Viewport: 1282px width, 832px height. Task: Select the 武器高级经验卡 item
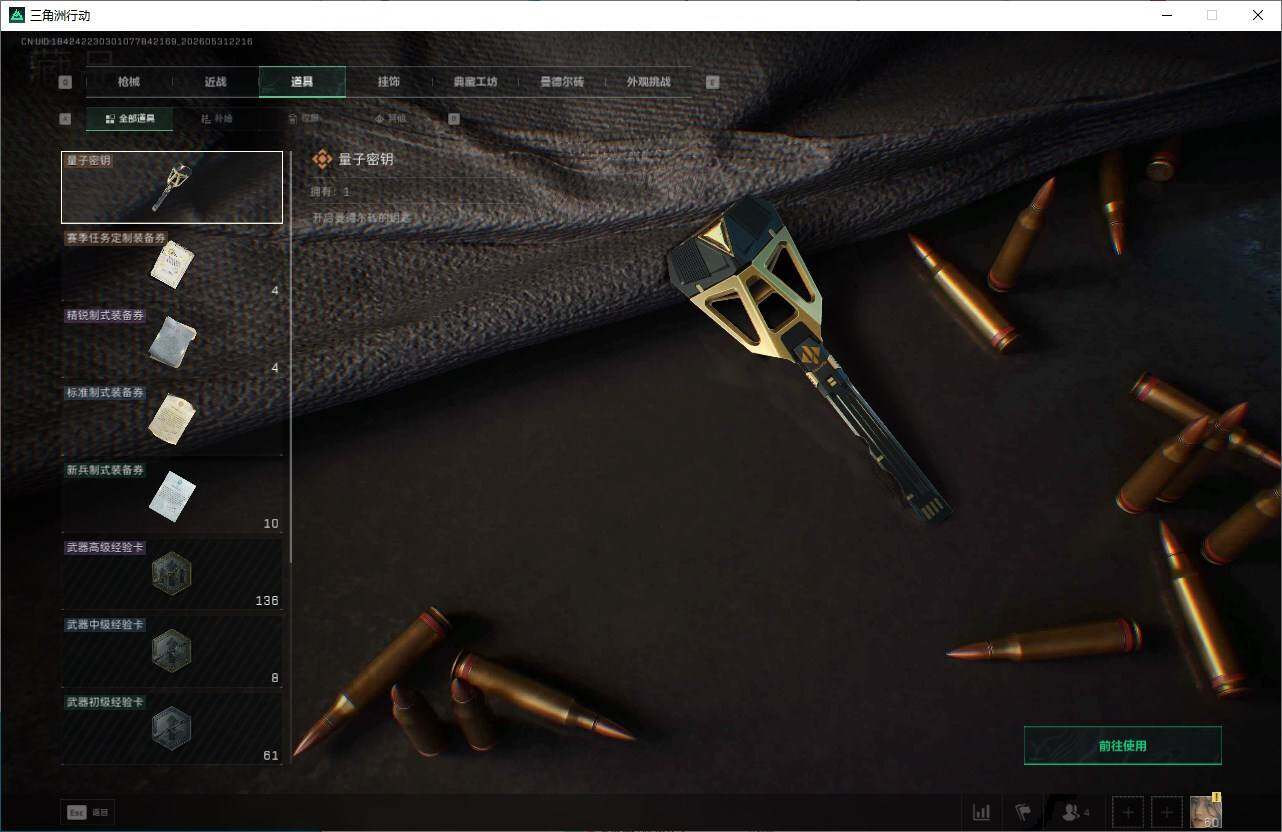click(172, 574)
